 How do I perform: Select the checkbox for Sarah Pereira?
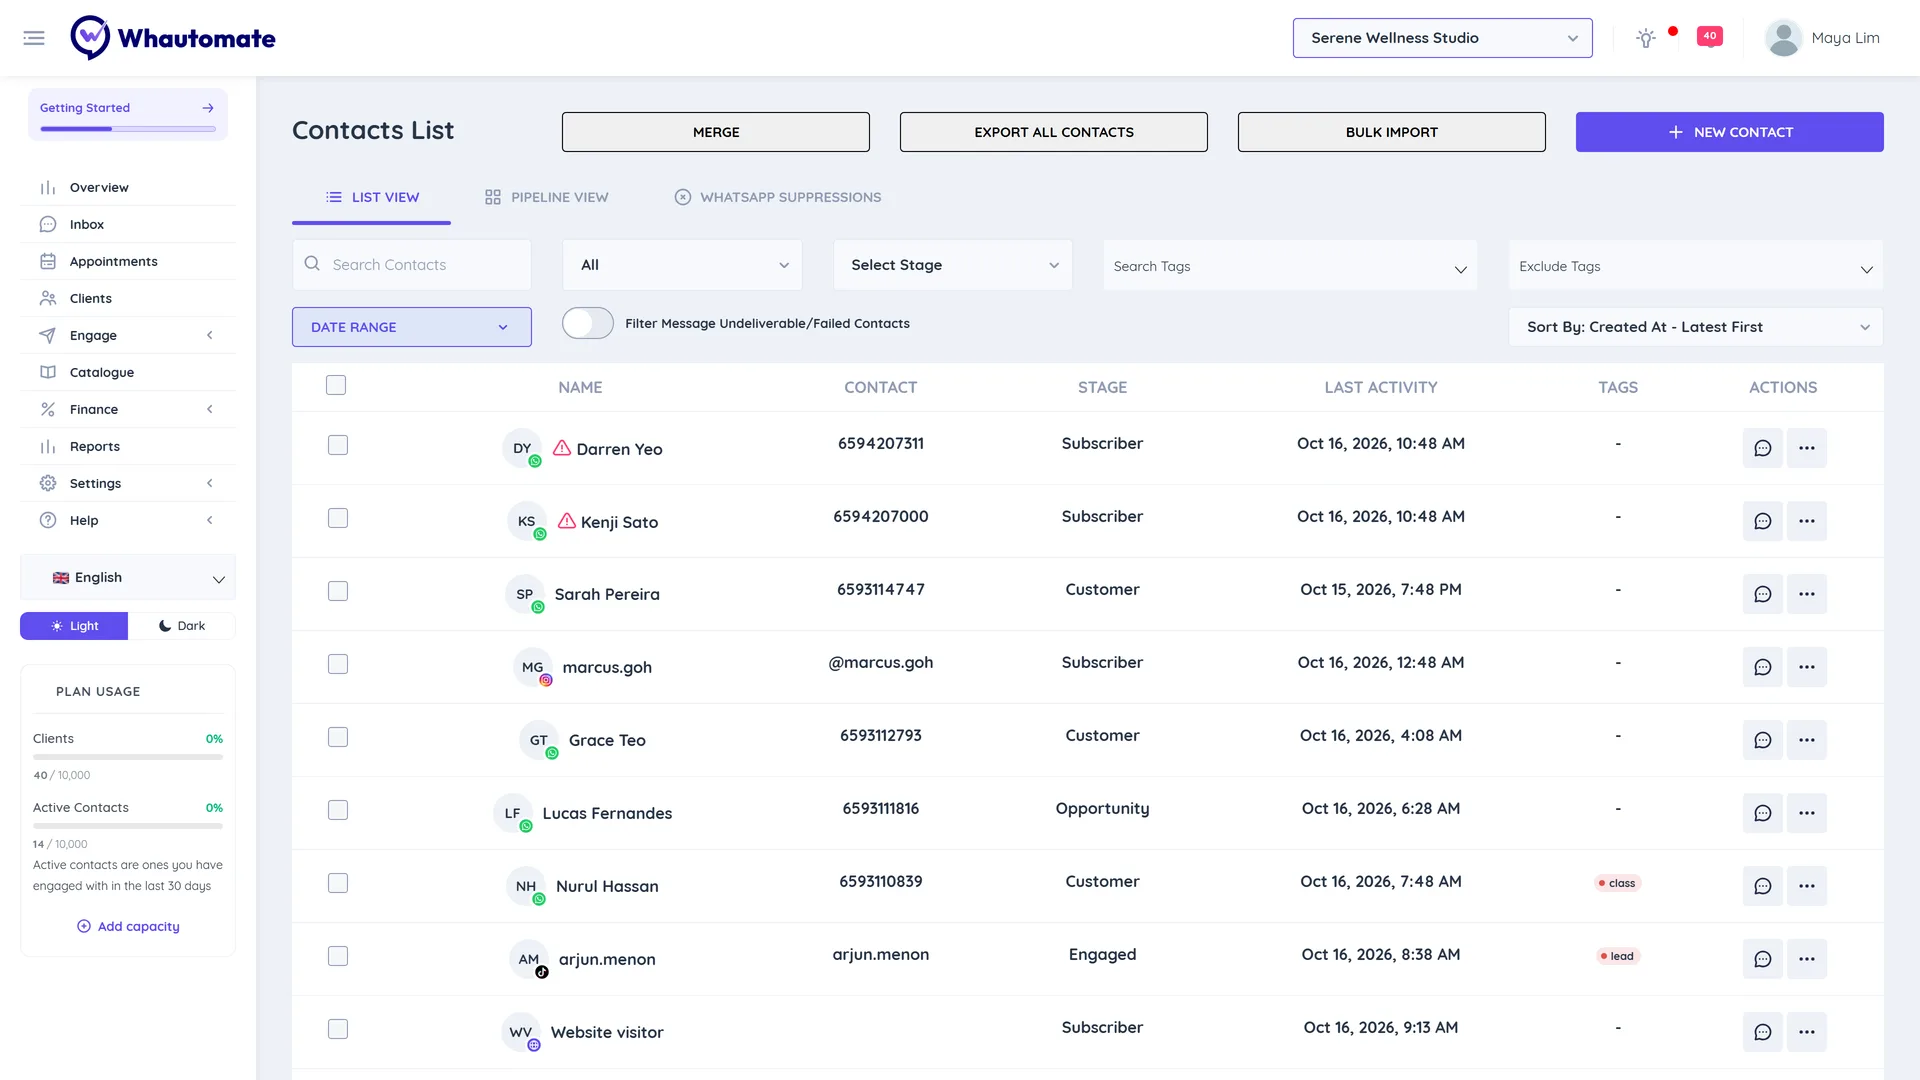pos(338,591)
